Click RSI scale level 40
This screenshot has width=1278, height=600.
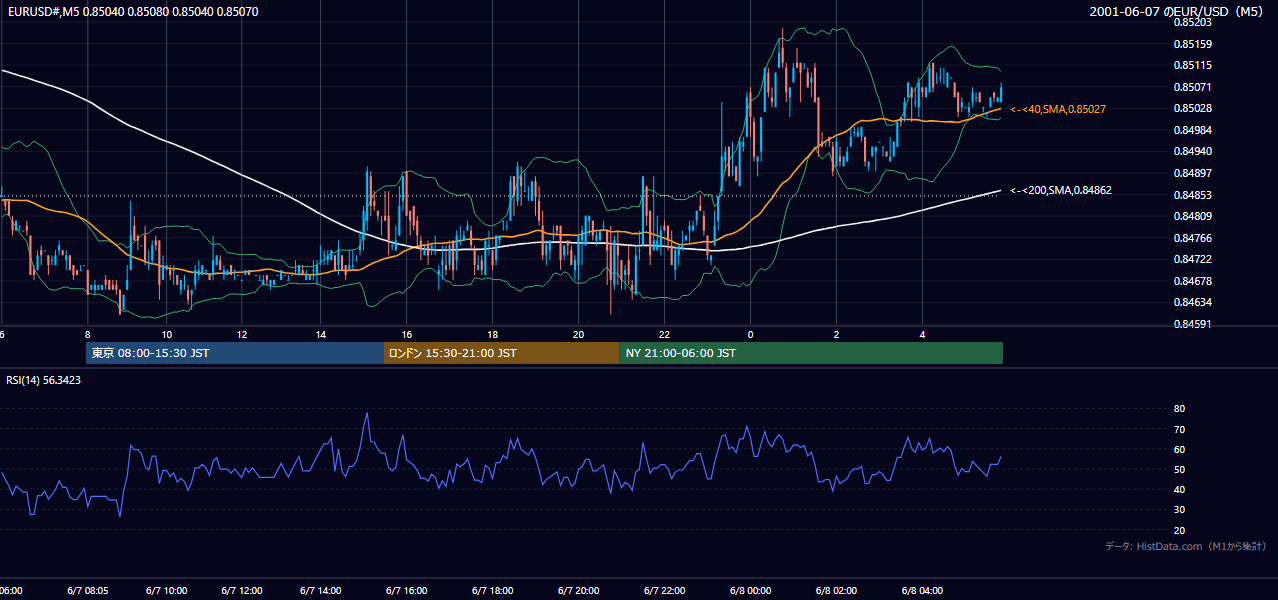point(1179,489)
